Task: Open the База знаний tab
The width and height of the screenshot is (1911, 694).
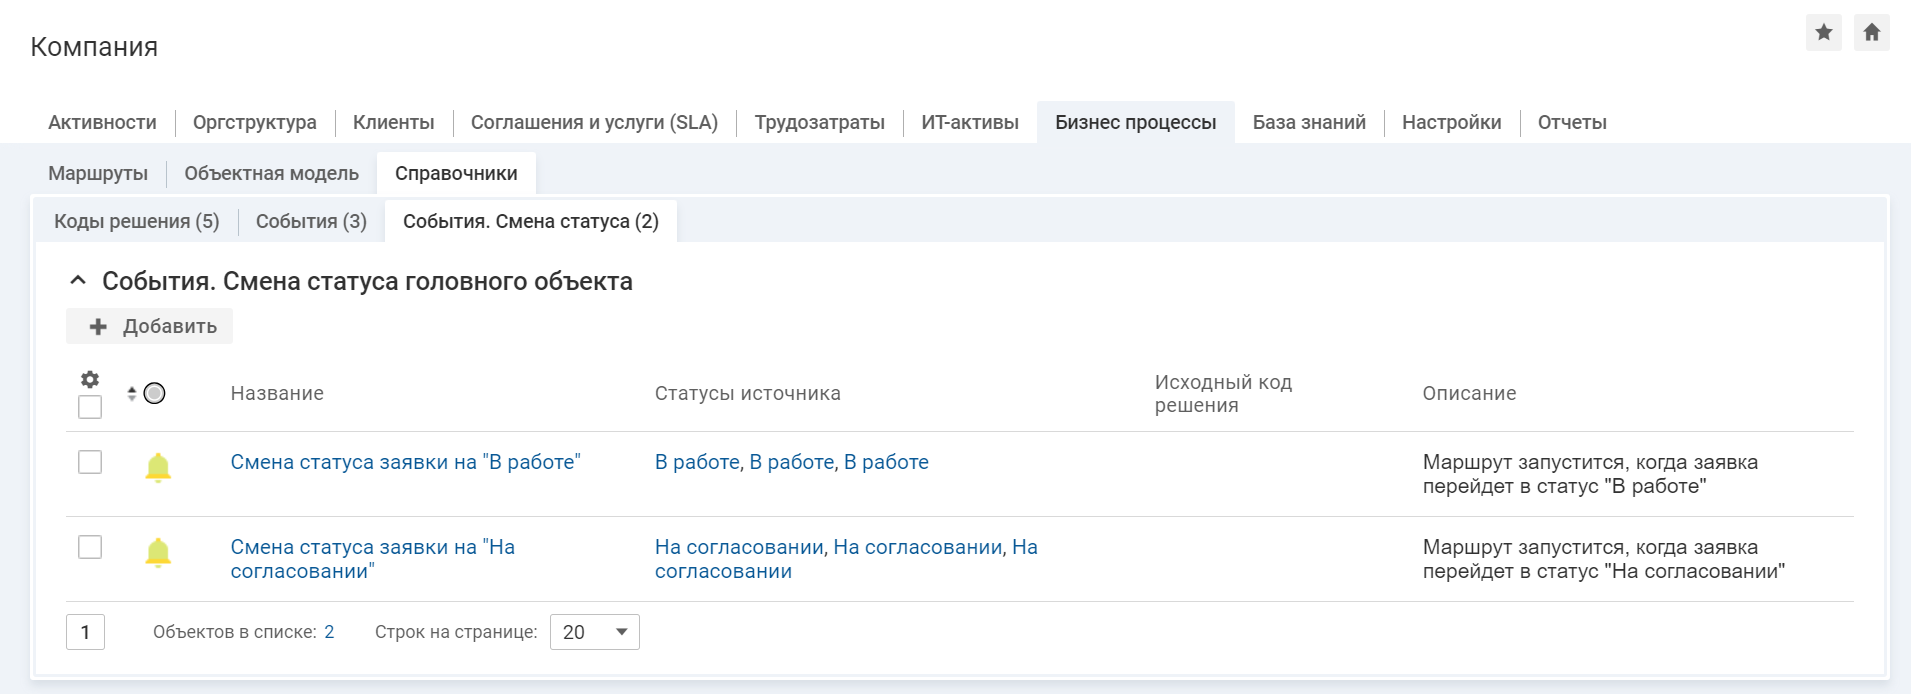Action: (x=1308, y=122)
